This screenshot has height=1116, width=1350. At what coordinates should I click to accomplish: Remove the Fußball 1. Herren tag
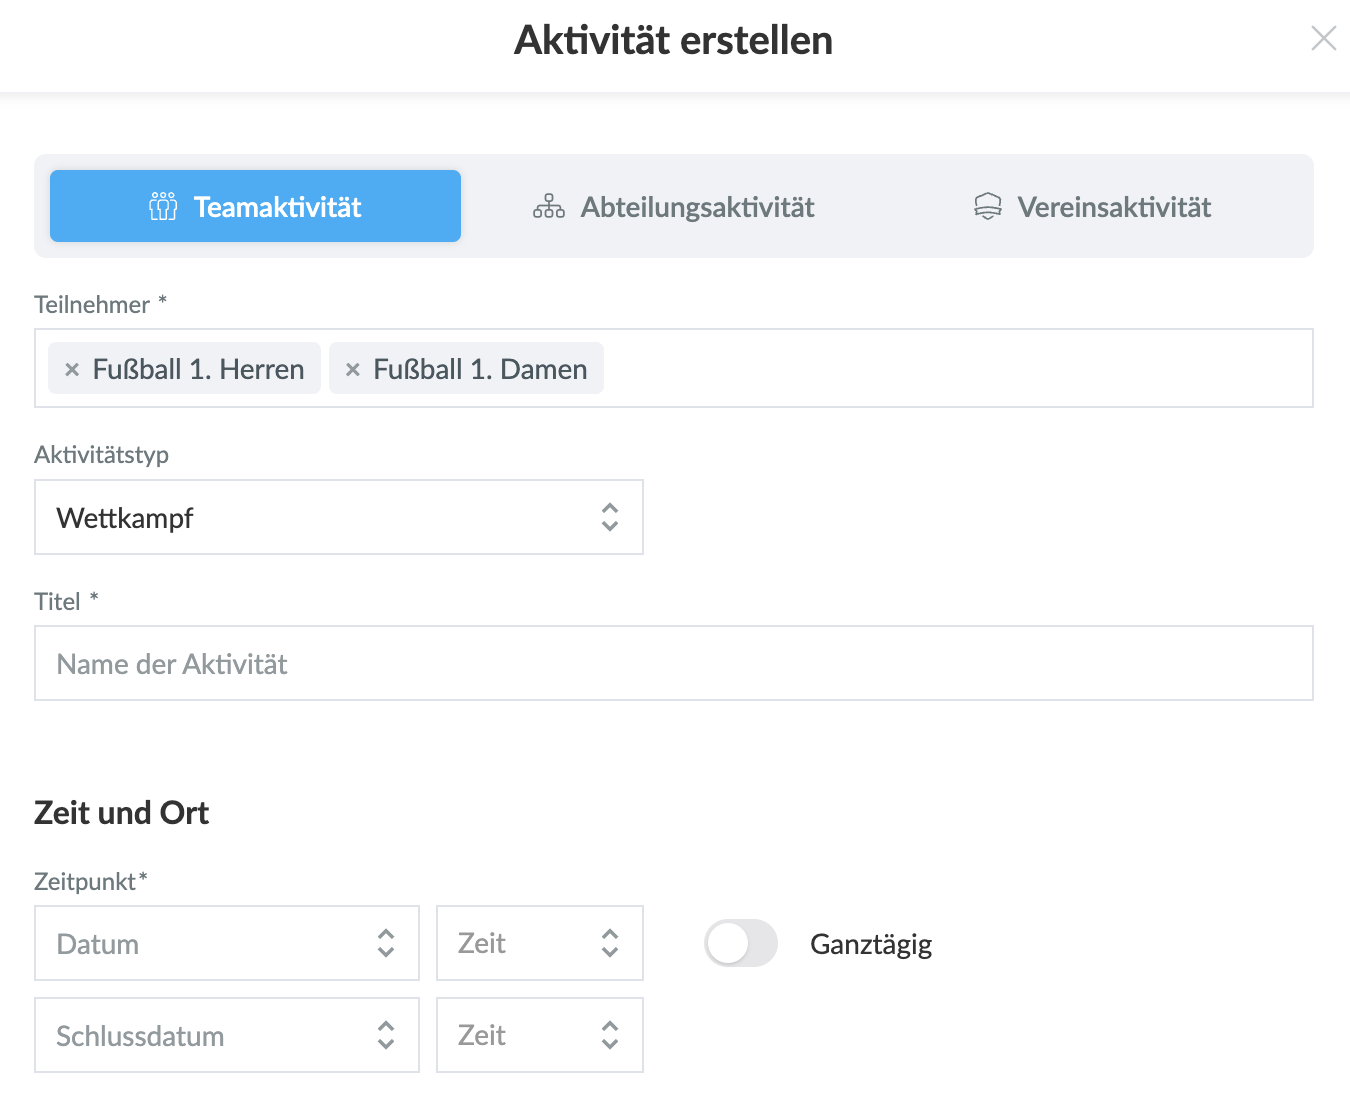pyautogui.click(x=72, y=369)
